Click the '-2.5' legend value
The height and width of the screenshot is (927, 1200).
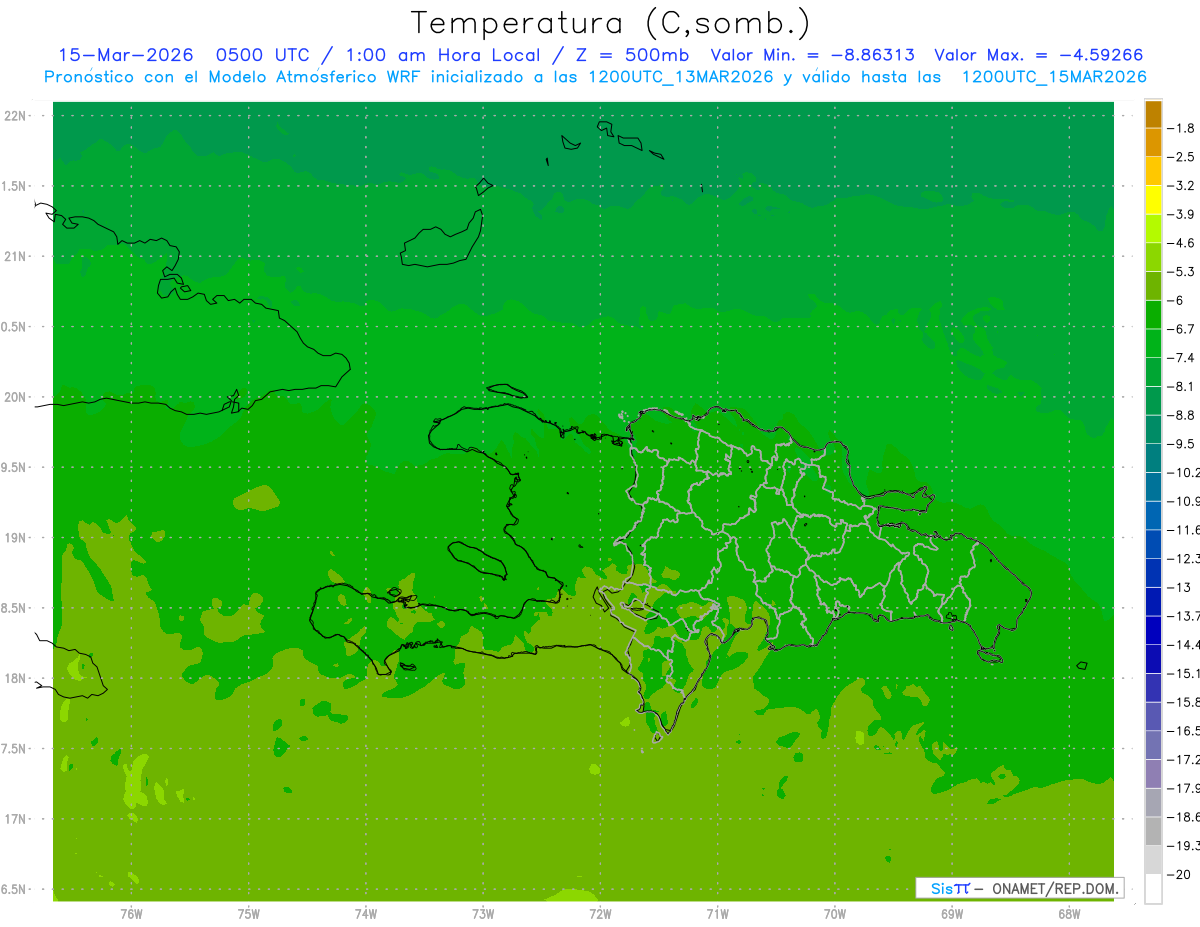(1181, 157)
